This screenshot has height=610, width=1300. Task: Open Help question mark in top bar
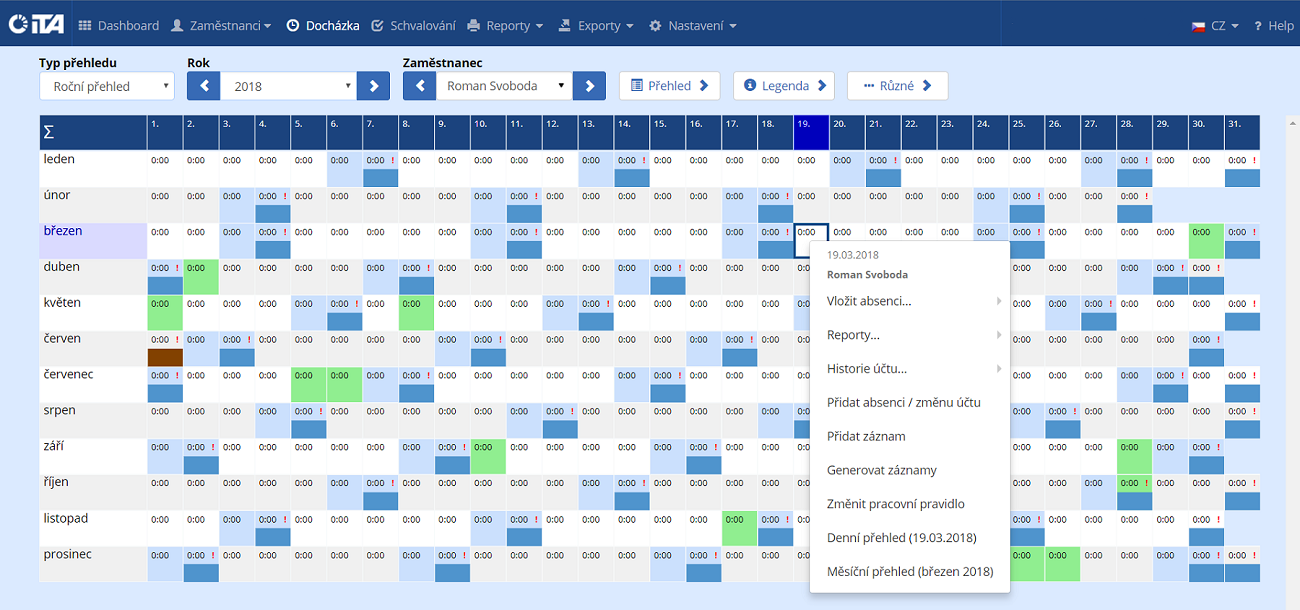(1273, 26)
